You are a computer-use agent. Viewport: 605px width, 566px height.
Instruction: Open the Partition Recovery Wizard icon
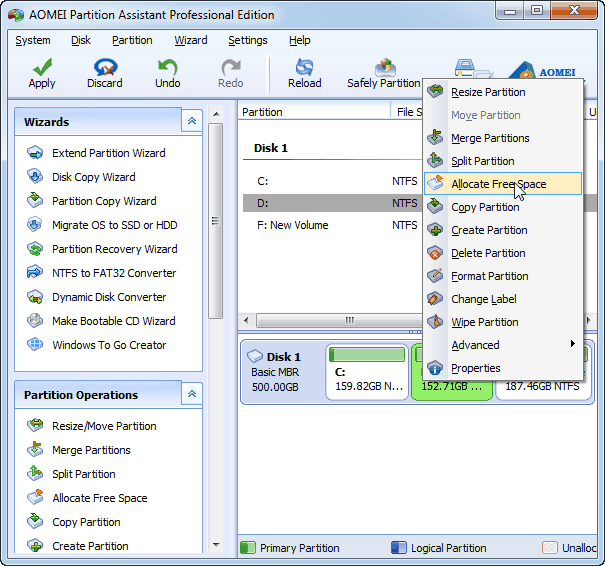point(35,249)
